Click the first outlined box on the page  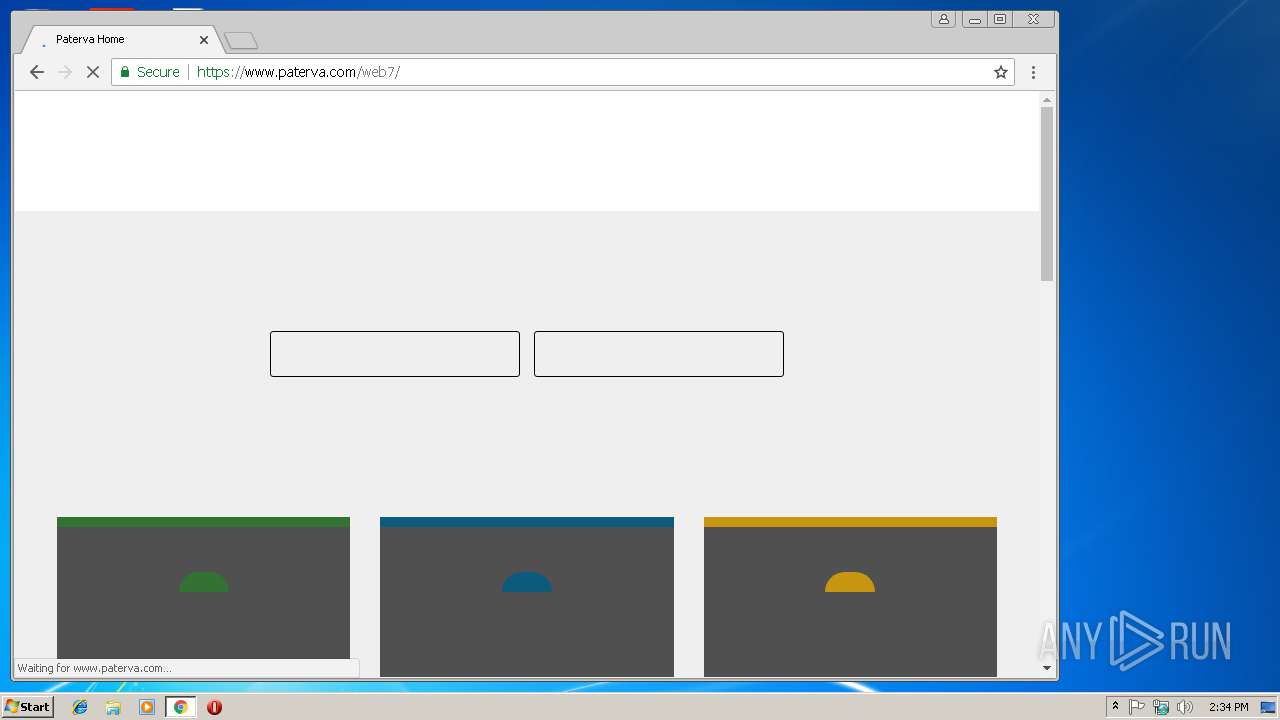pyautogui.click(x=395, y=354)
